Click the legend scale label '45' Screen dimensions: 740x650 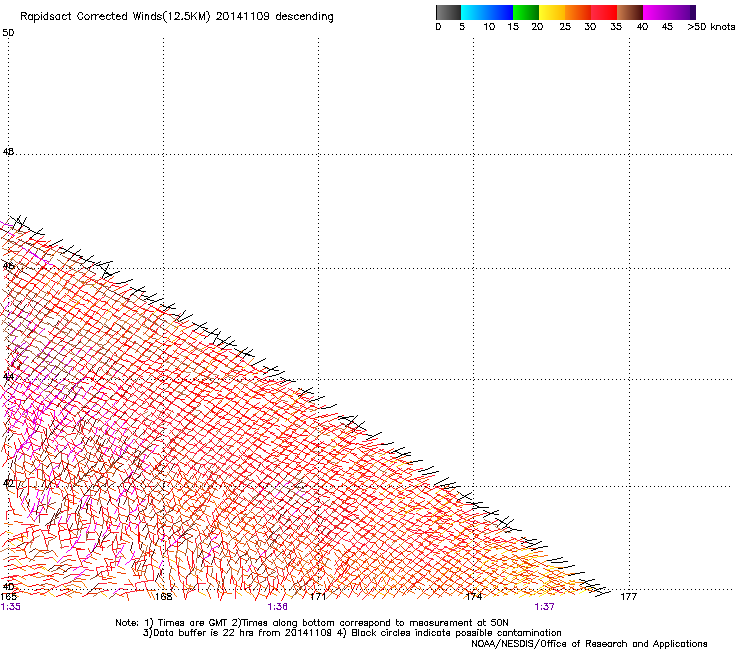[667, 27]
